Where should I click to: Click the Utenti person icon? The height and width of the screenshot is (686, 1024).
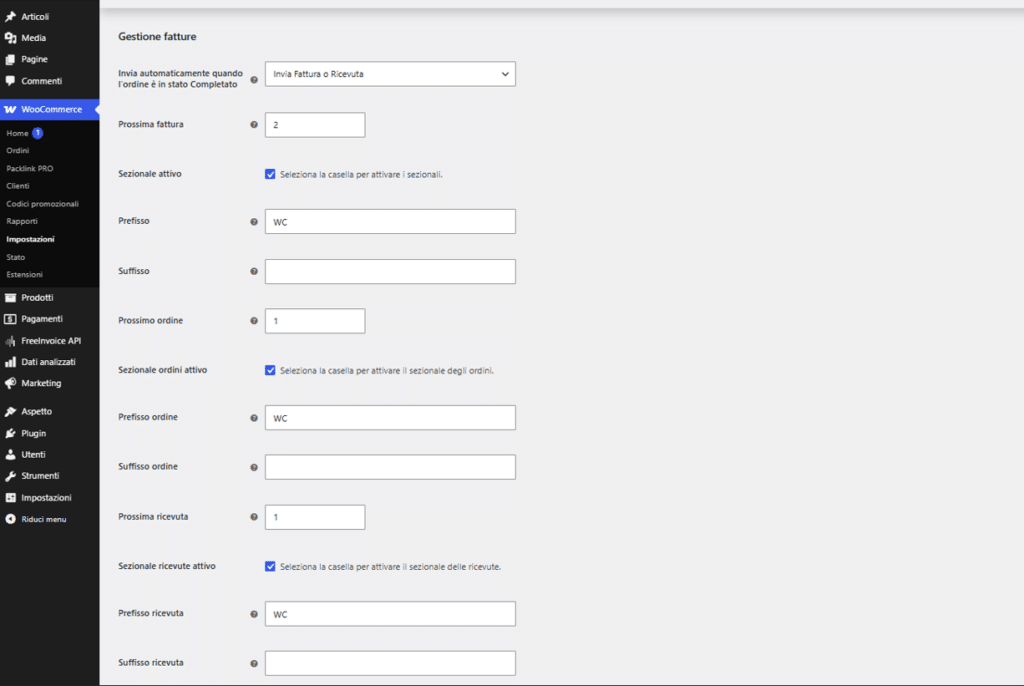coord(10,455)
